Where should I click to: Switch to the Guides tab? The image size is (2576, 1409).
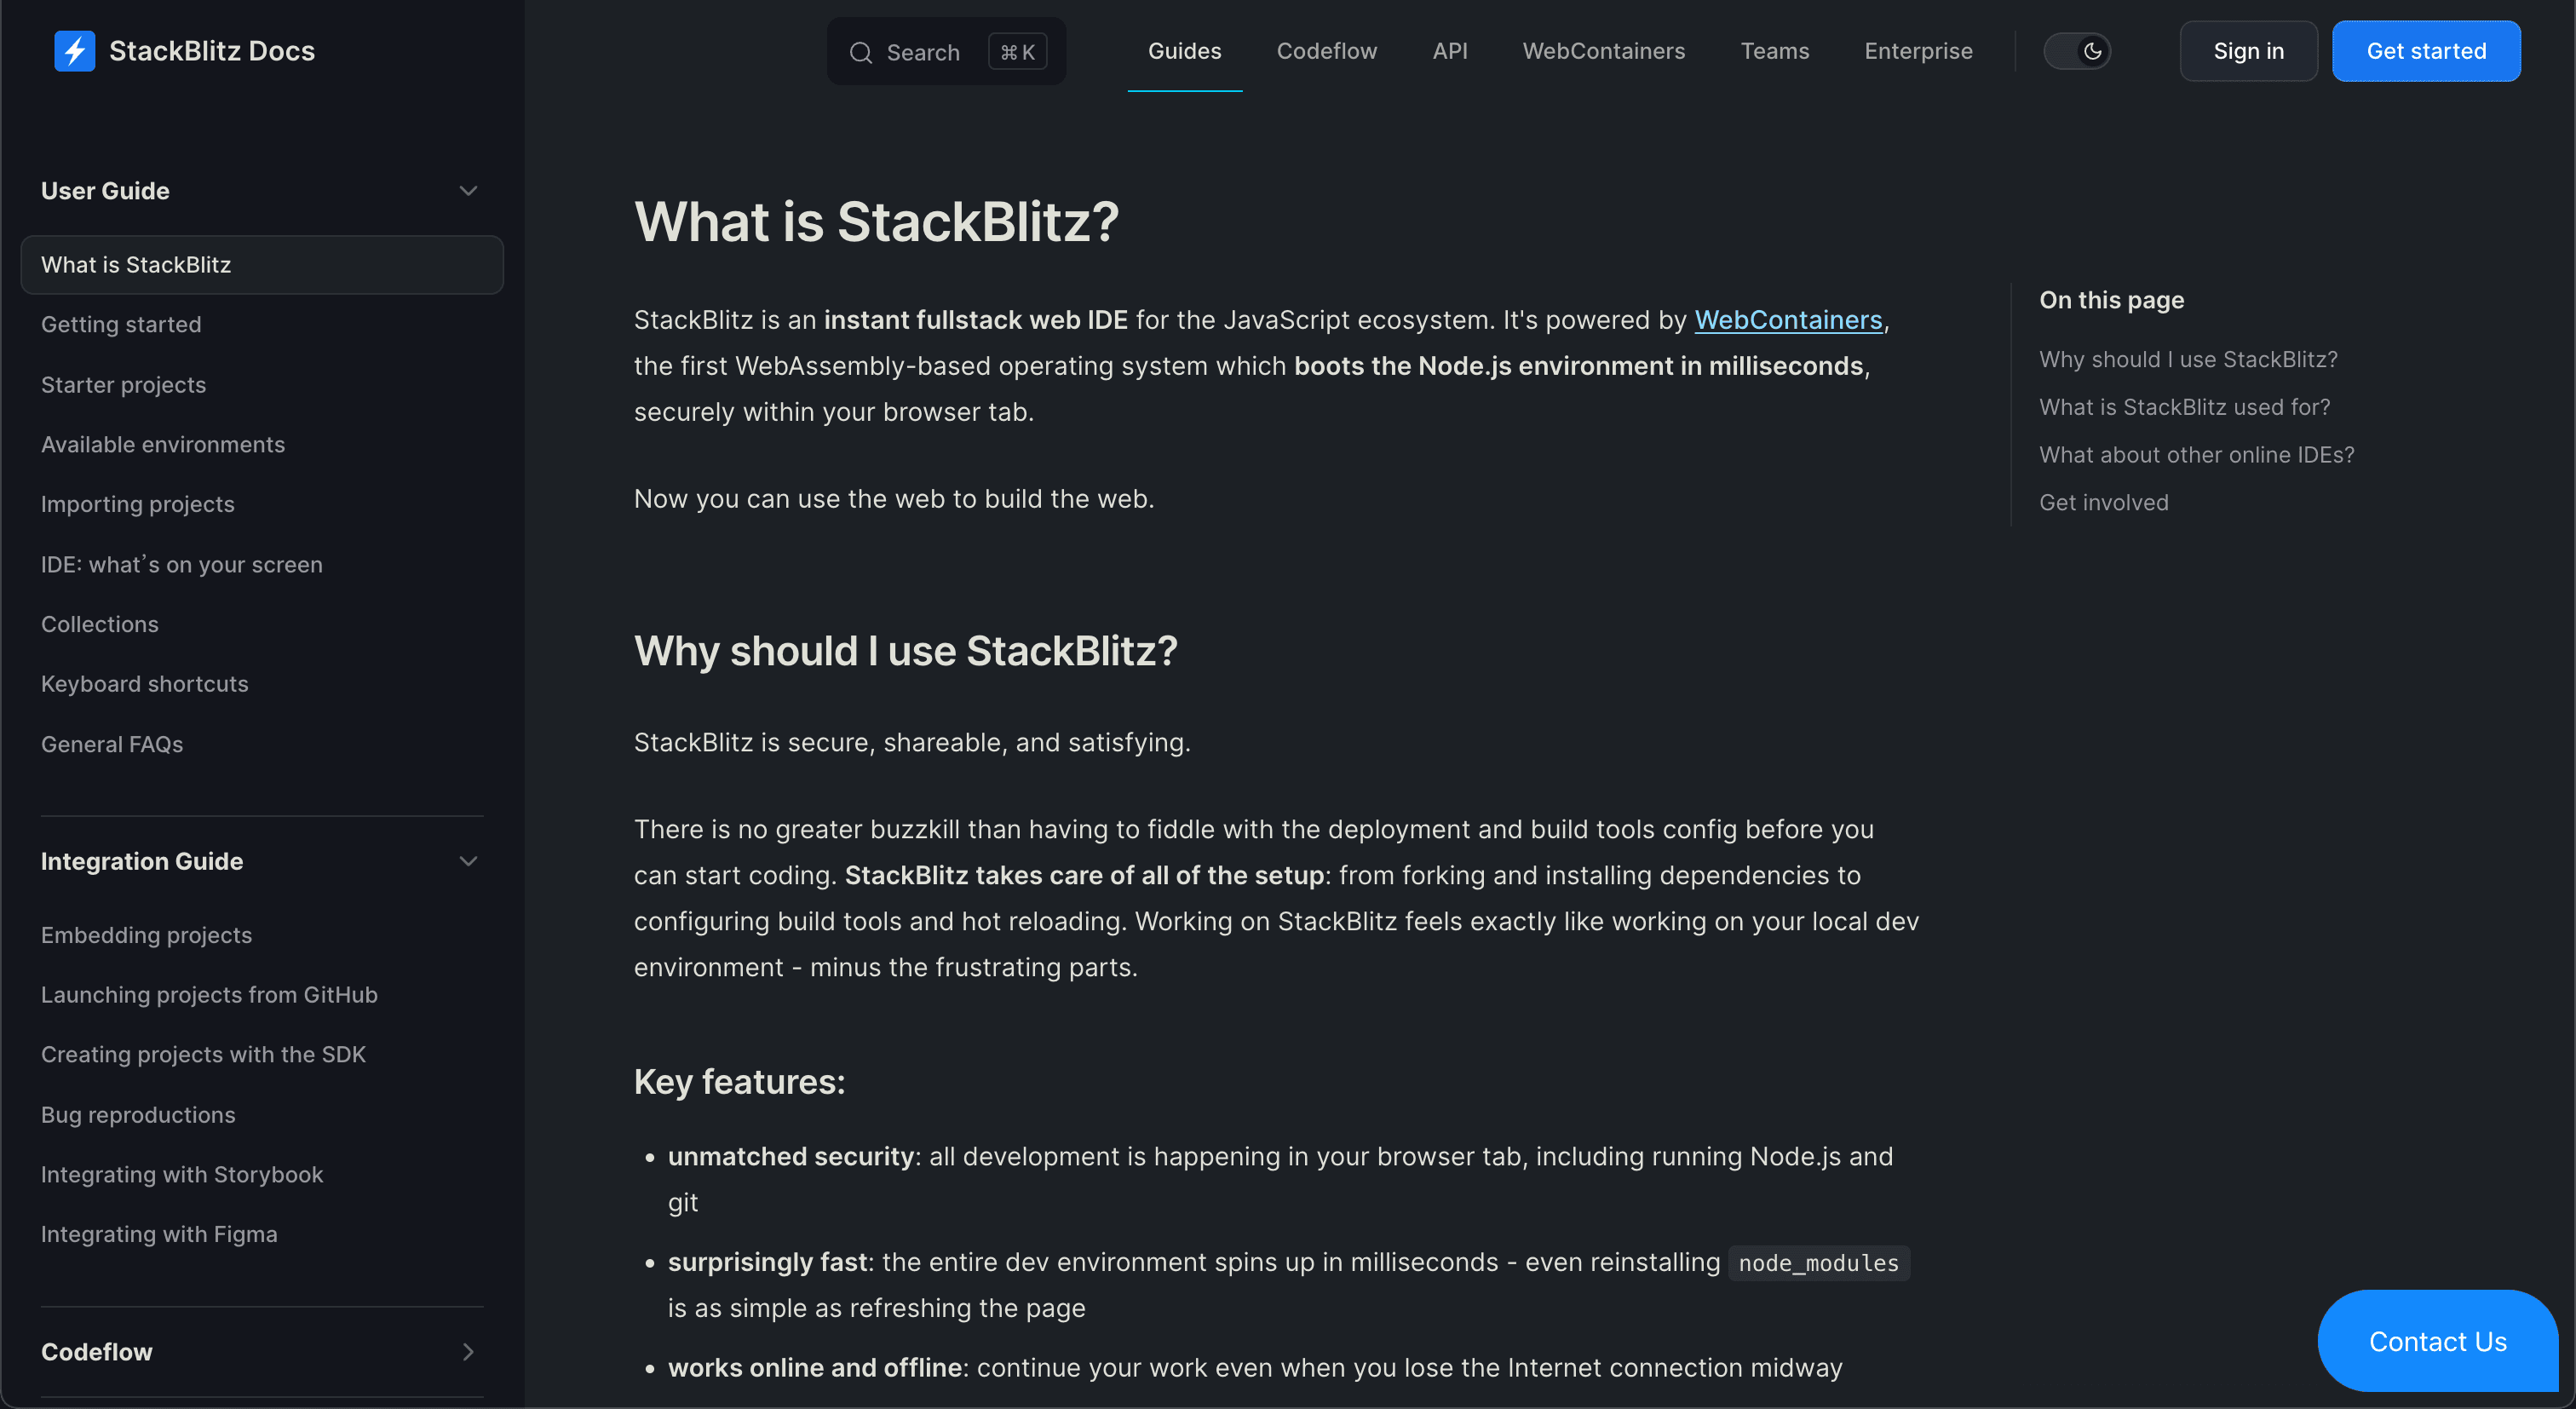(x=1184, y=51)
